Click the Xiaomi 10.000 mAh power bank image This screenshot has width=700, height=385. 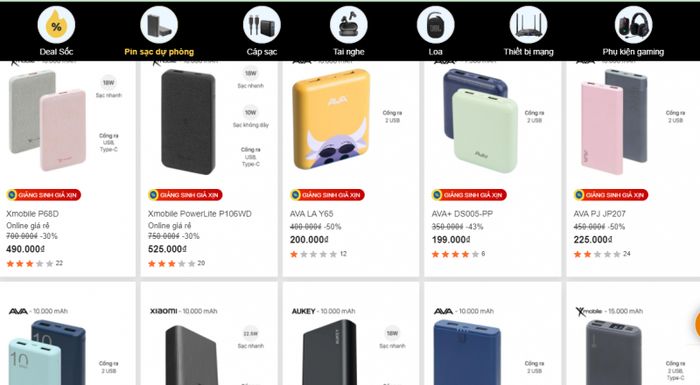pos(191,355)
